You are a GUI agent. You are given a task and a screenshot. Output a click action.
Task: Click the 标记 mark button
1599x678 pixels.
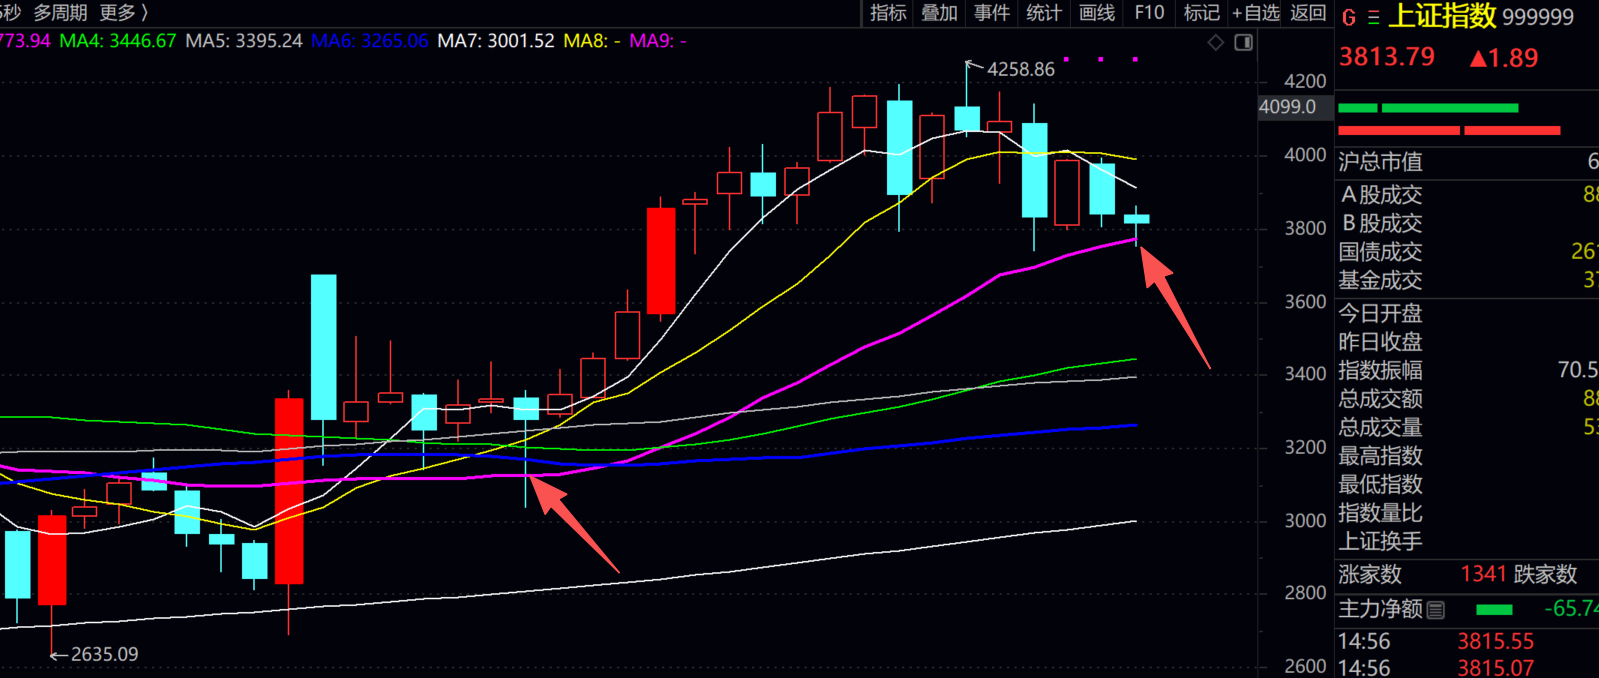tap(1201, 13)
